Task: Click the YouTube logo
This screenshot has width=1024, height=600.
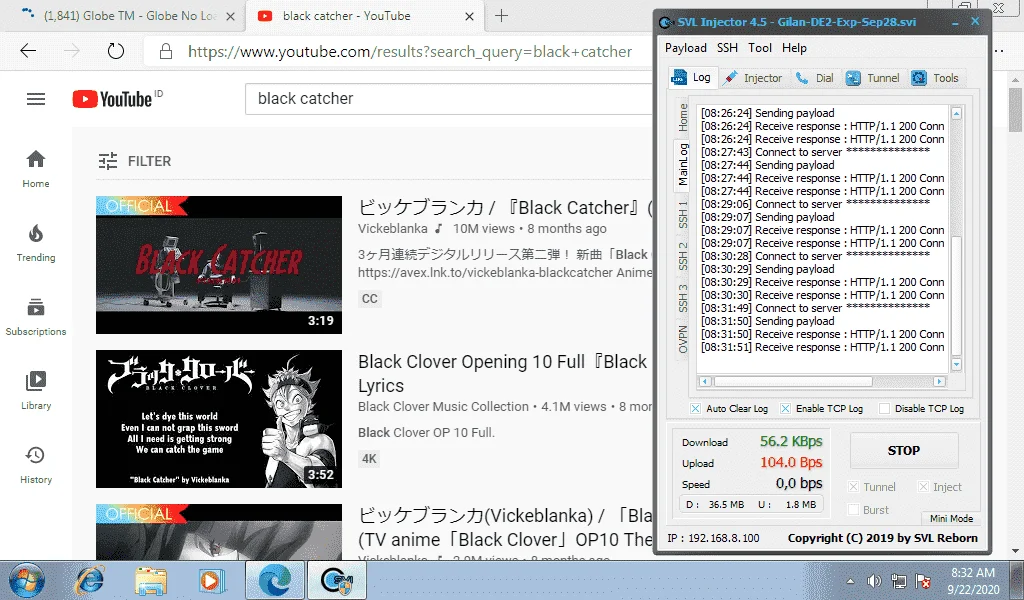Action: point(112,99)
